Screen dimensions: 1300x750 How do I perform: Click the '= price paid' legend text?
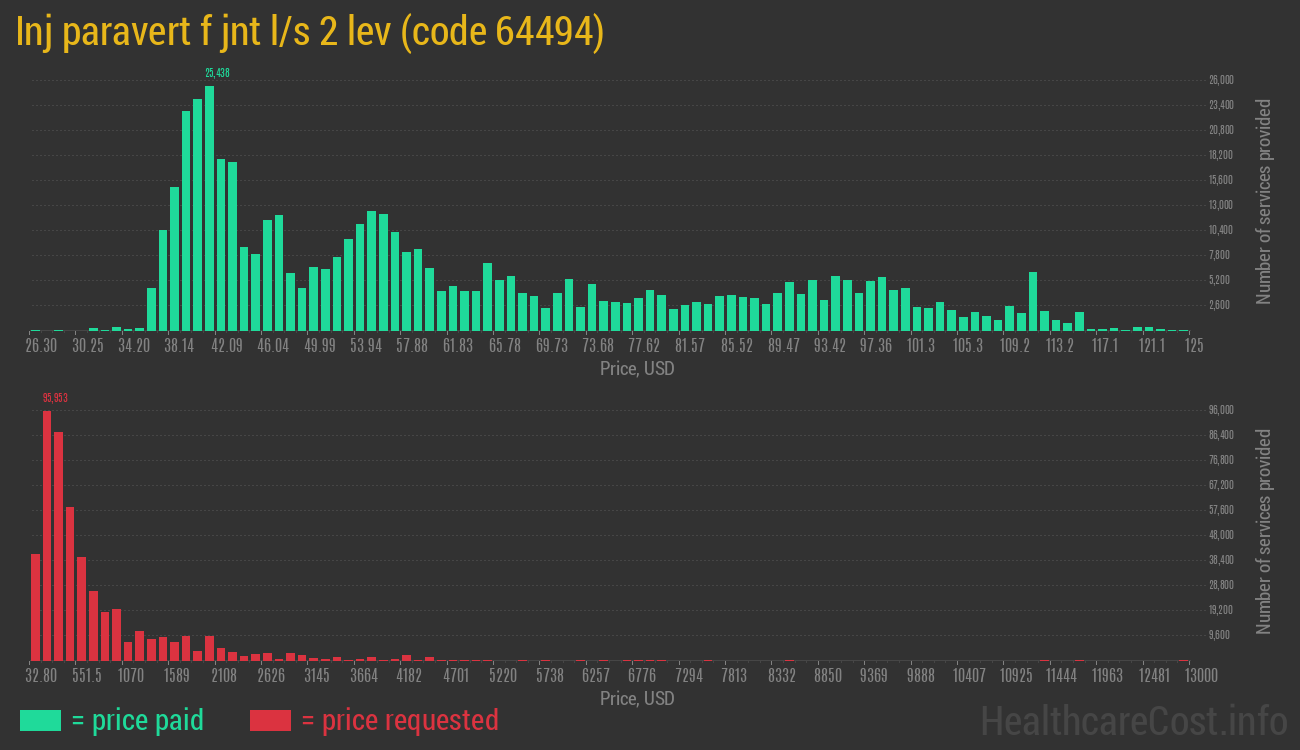tap(137, 720)
